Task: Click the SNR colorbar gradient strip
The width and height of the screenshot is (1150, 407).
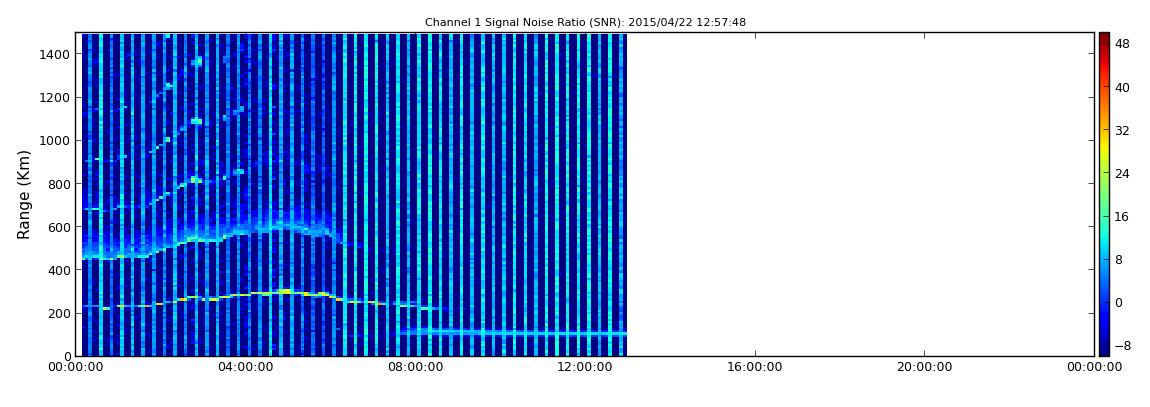Action: tap(1104, 194)
